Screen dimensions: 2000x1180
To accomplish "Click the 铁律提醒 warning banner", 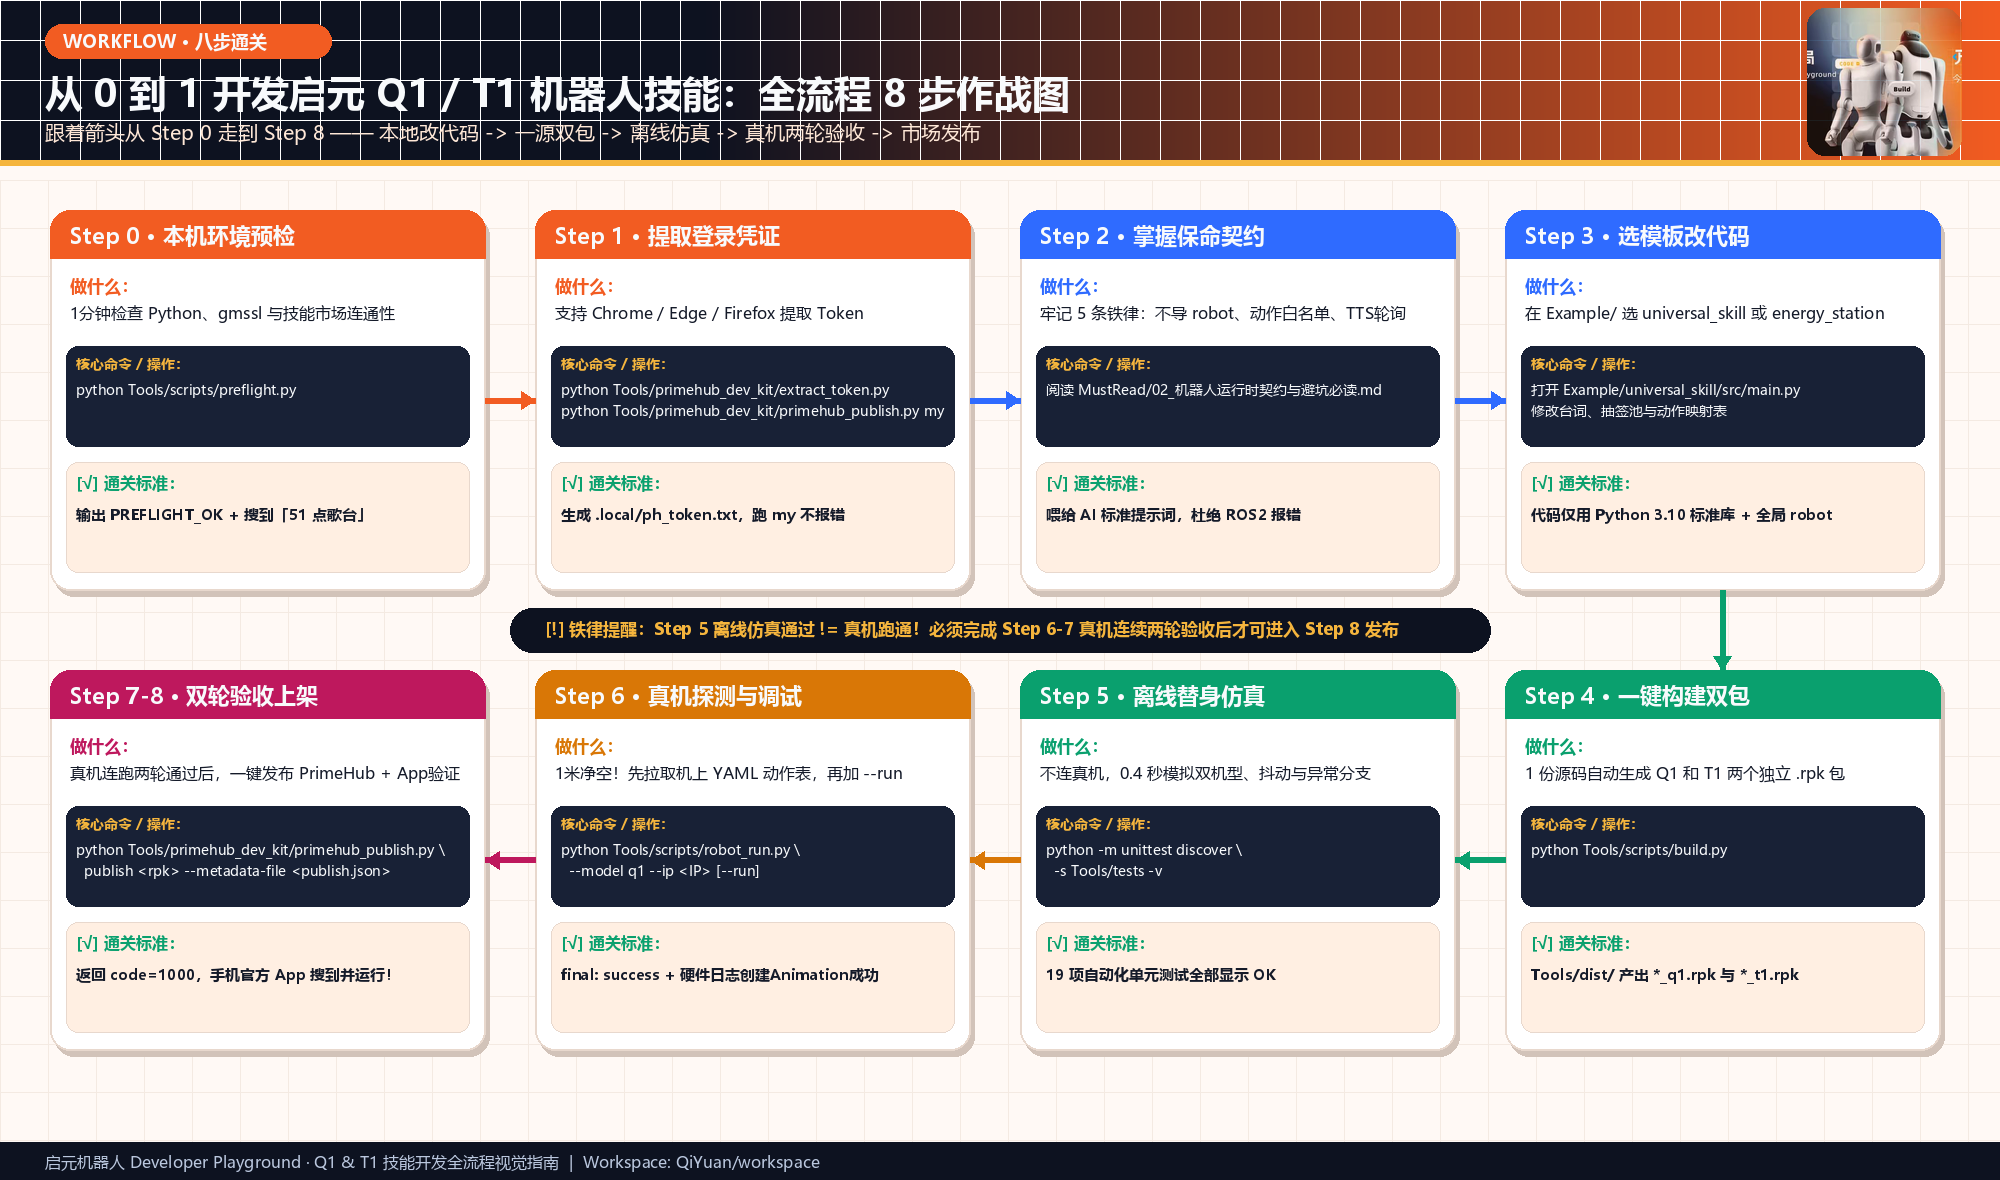I will (x=1000, y=630).
